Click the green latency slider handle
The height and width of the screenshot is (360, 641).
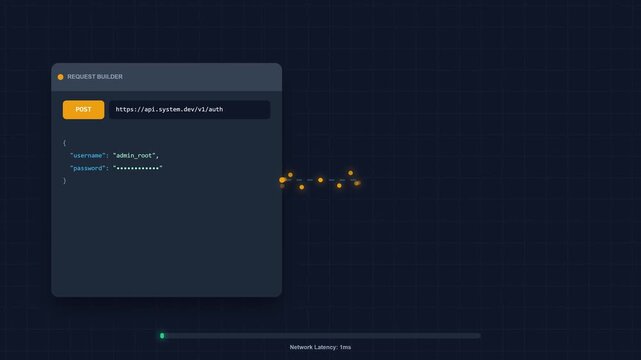(162, 336)
